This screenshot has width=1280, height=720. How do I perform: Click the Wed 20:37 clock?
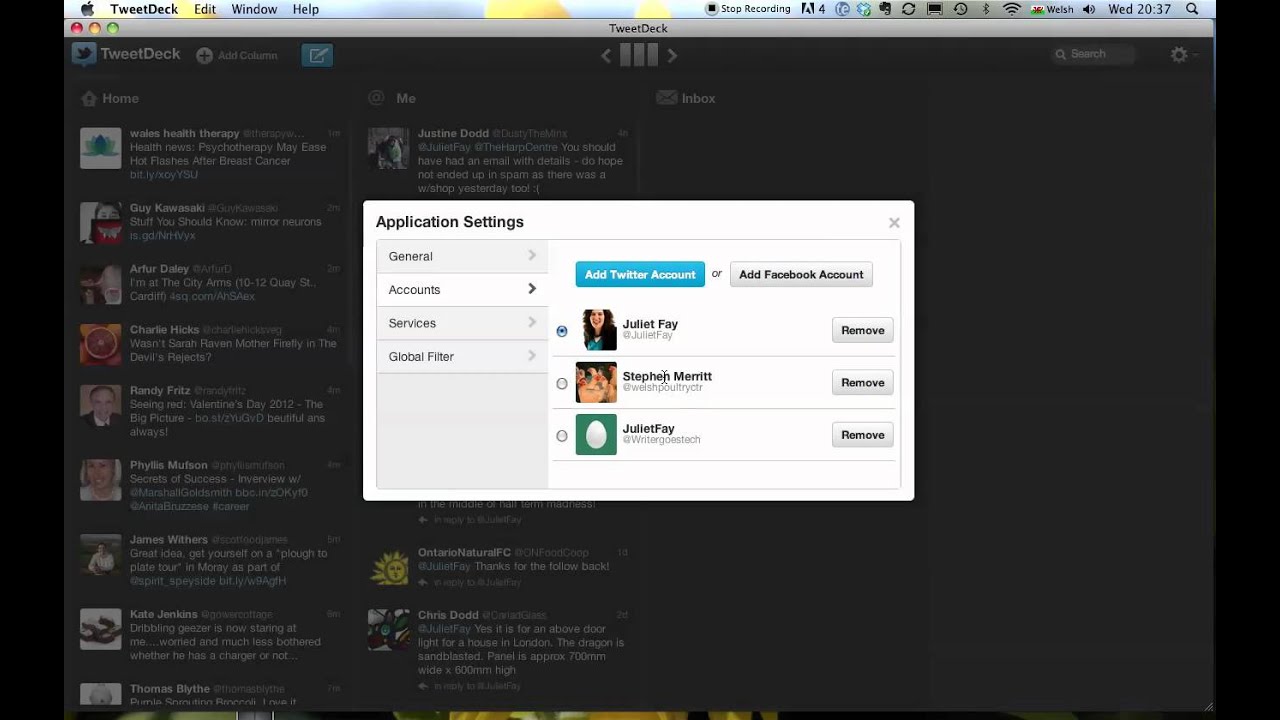(1140, 9)
